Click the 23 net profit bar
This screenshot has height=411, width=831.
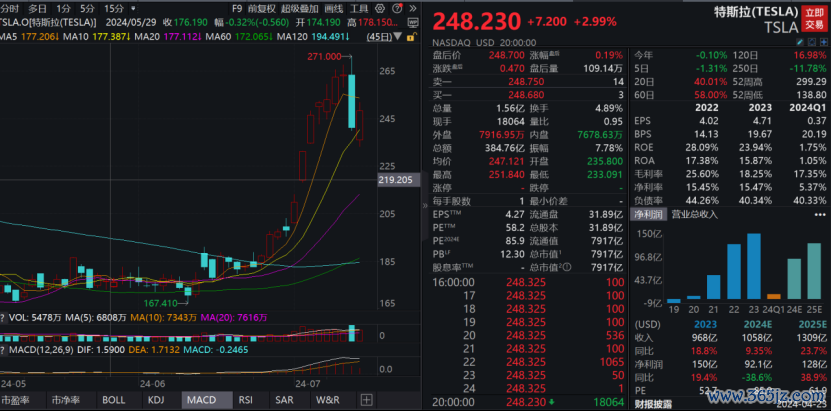[754, 266]
